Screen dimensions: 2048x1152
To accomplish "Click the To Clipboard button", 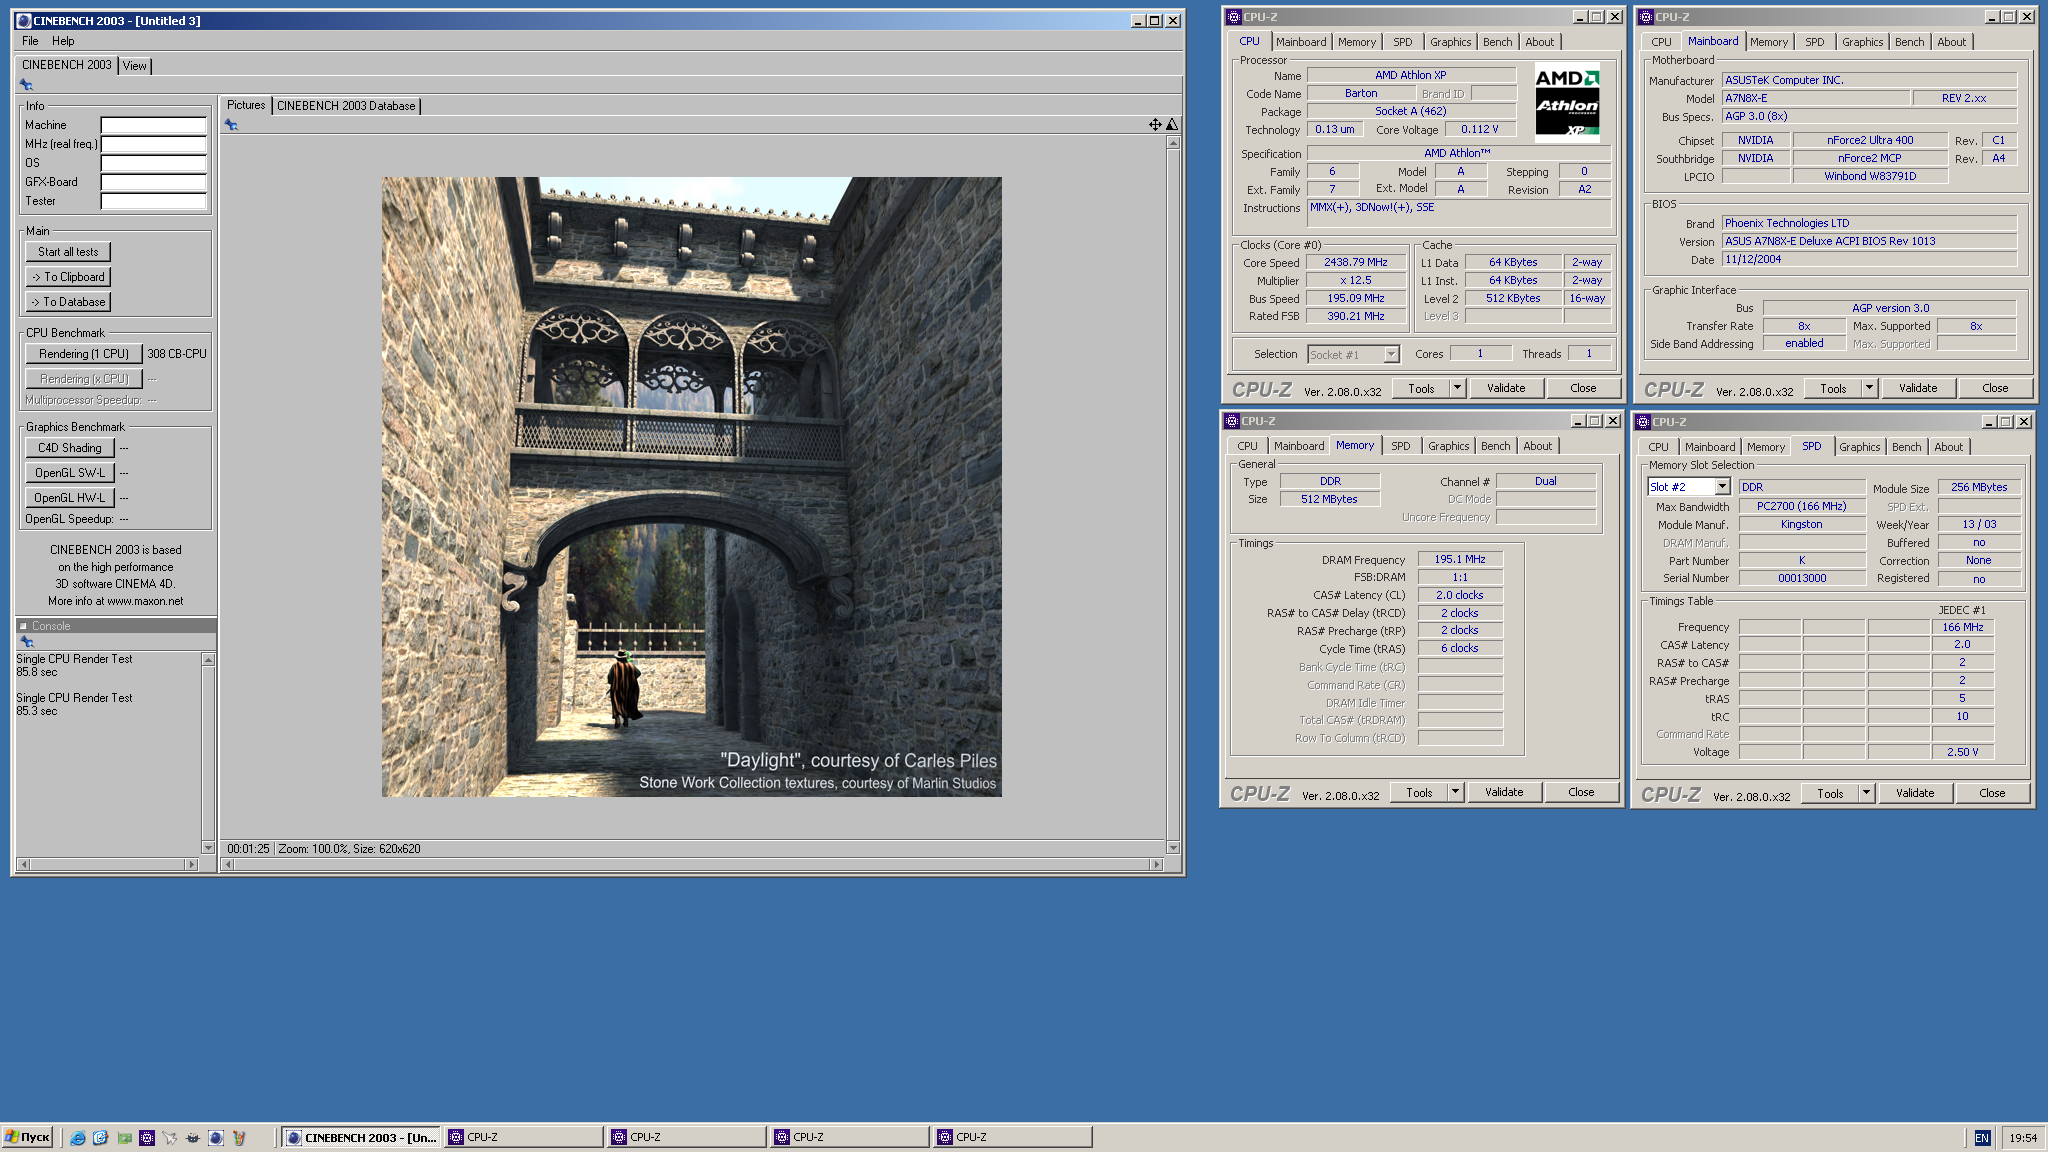I will [68, 277].
